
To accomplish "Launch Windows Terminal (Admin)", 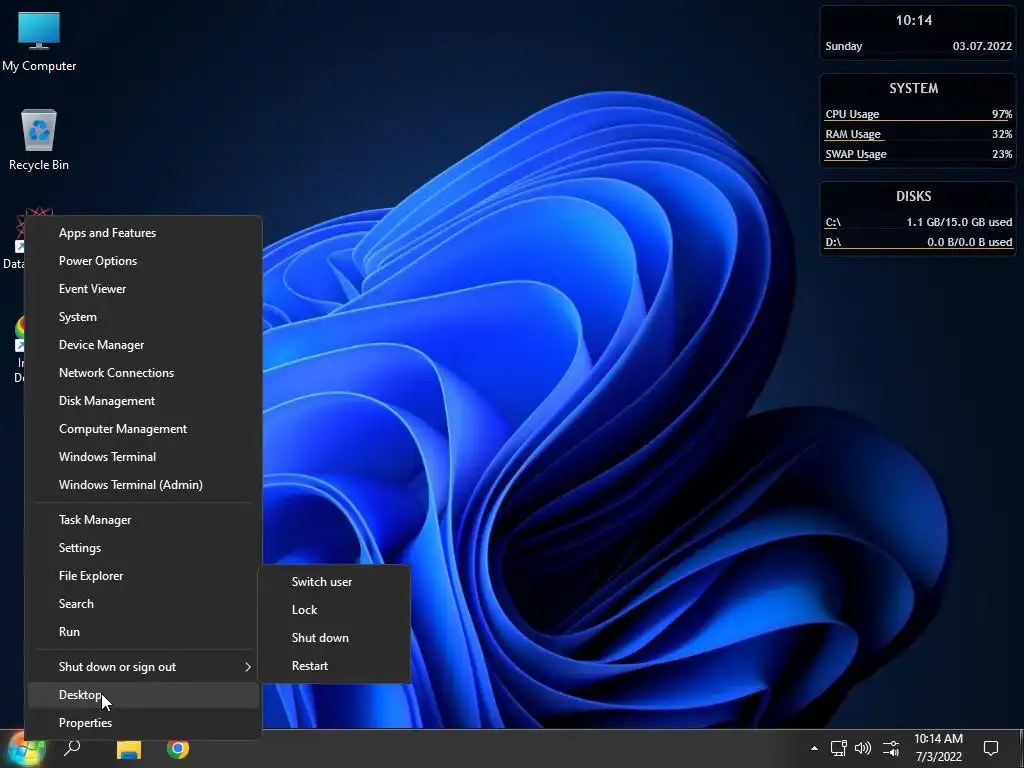I will click(144, 485).
